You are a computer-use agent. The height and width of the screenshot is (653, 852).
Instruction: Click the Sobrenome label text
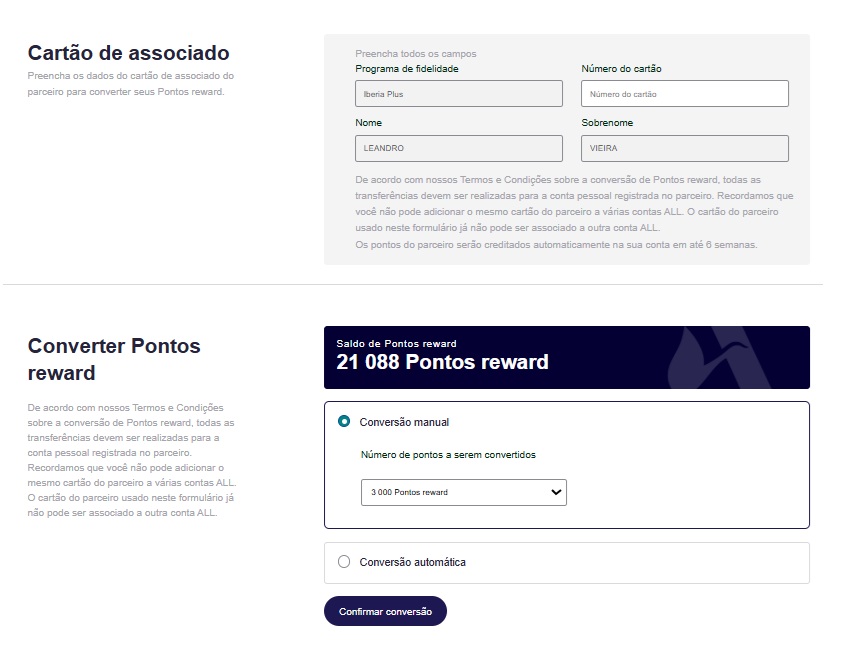pos(607,123)
